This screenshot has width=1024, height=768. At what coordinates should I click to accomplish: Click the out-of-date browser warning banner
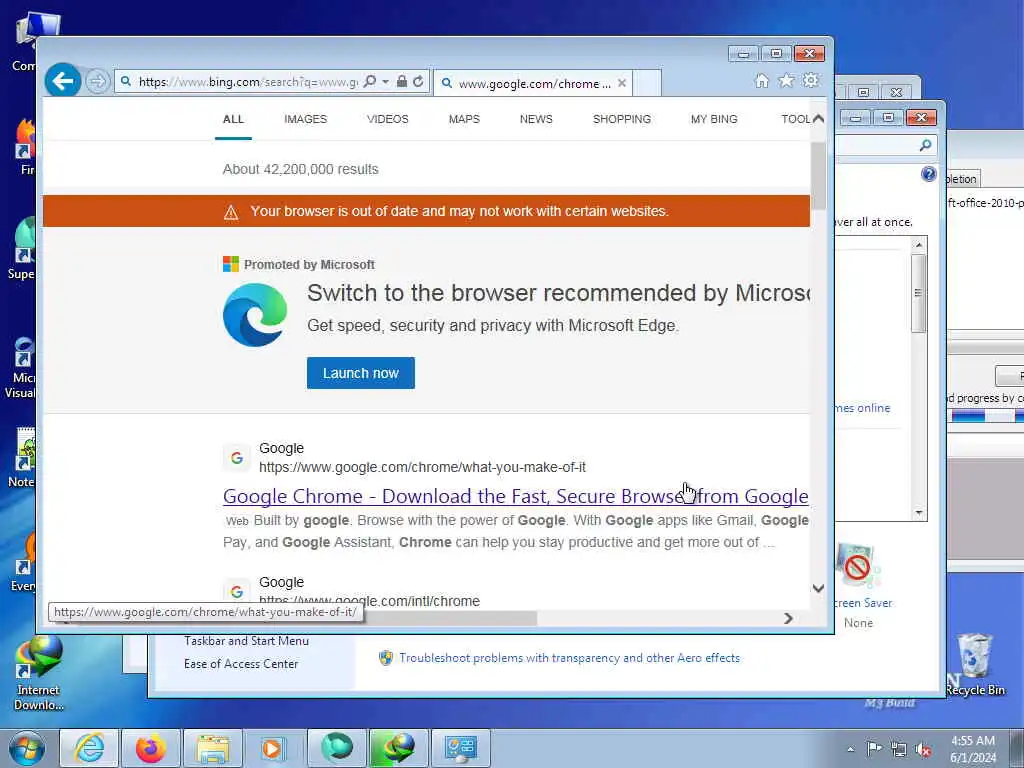pos(426,211)
